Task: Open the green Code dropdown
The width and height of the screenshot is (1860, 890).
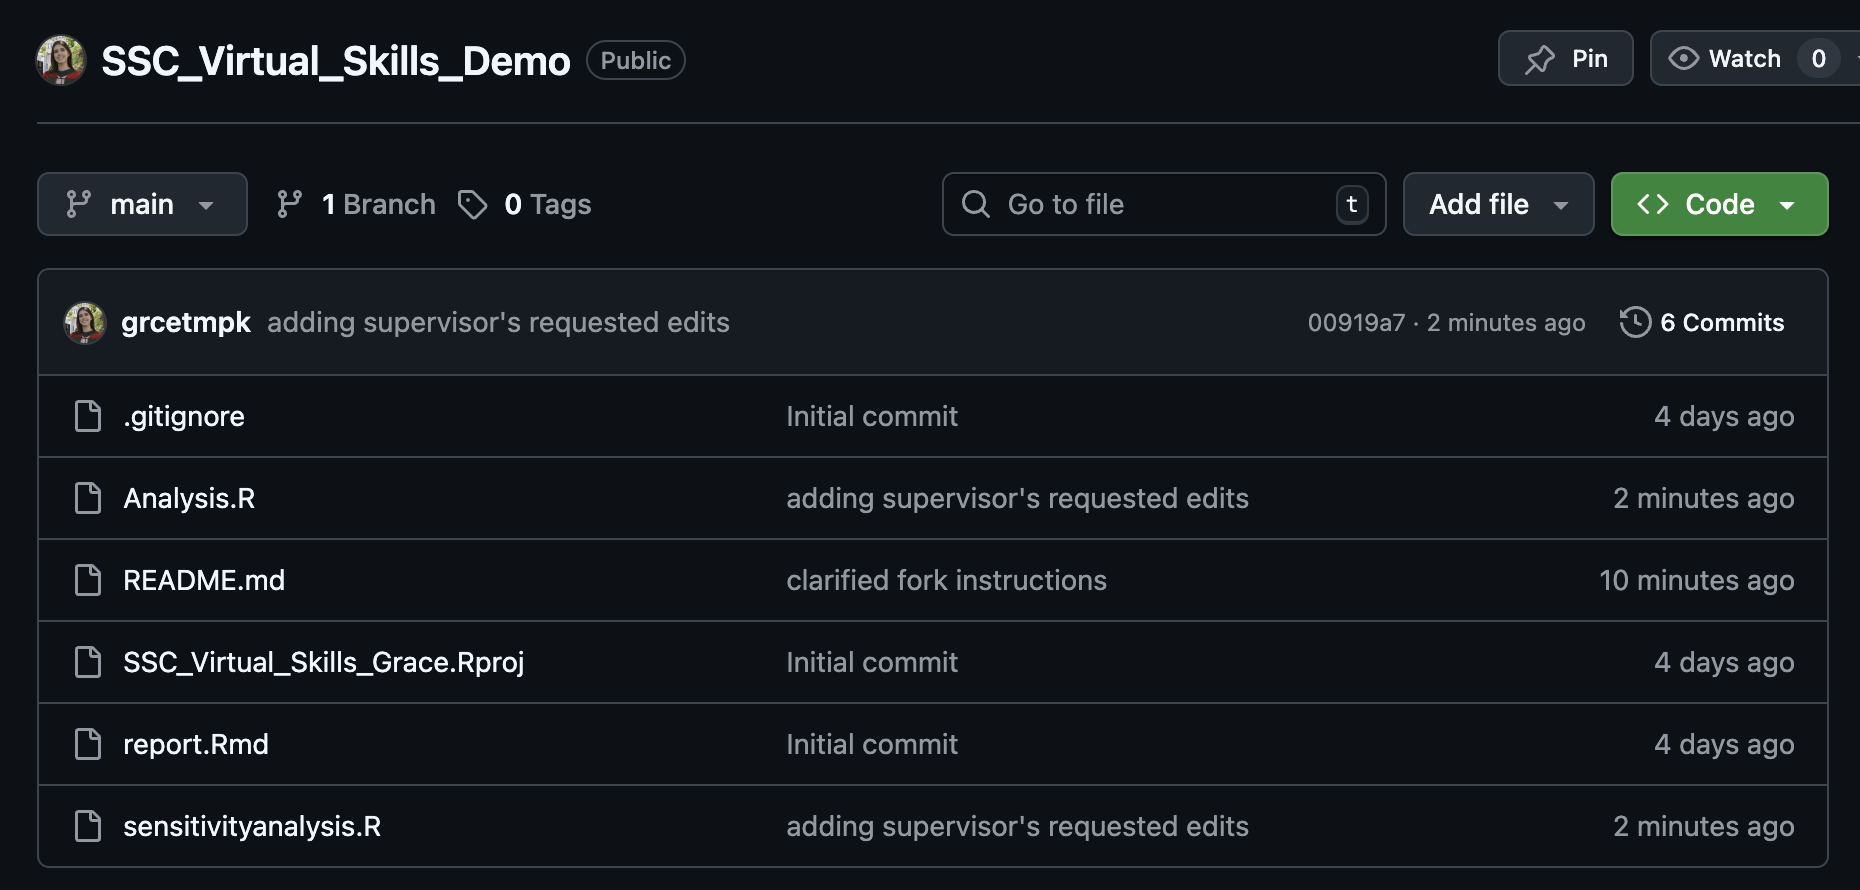Action: pyautogui.click(x=1718, y=204)
